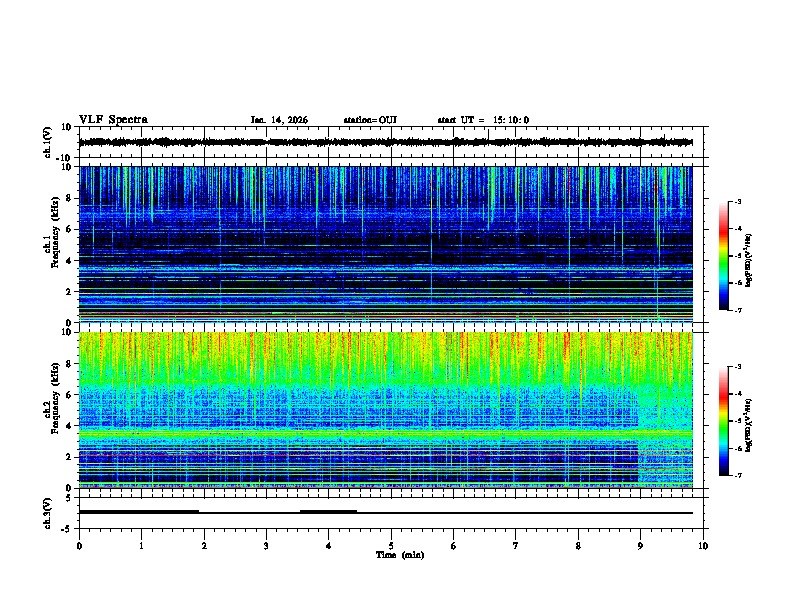
Task: Select the ch.2 "Frequency (kHz)" axis label
Action: tap(55, 398)
